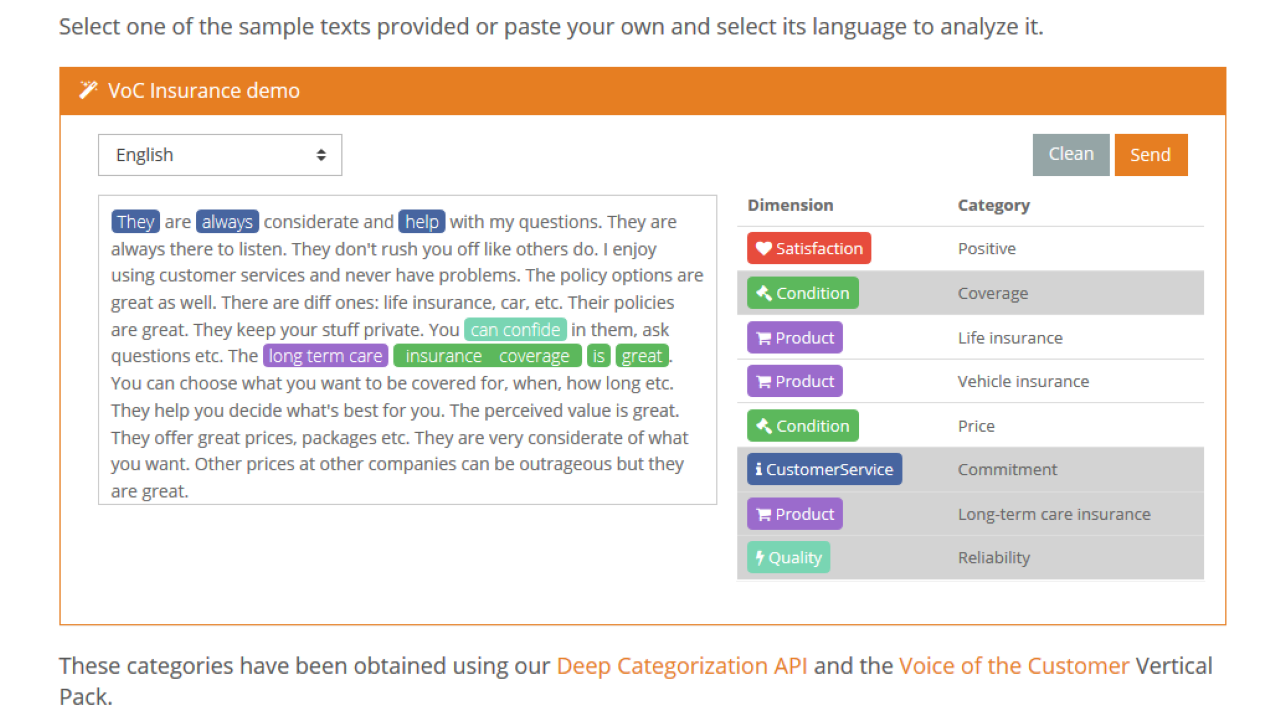Click cart icon for Long-term care insurance
1280x720 pixels.
tap(764, 514)
